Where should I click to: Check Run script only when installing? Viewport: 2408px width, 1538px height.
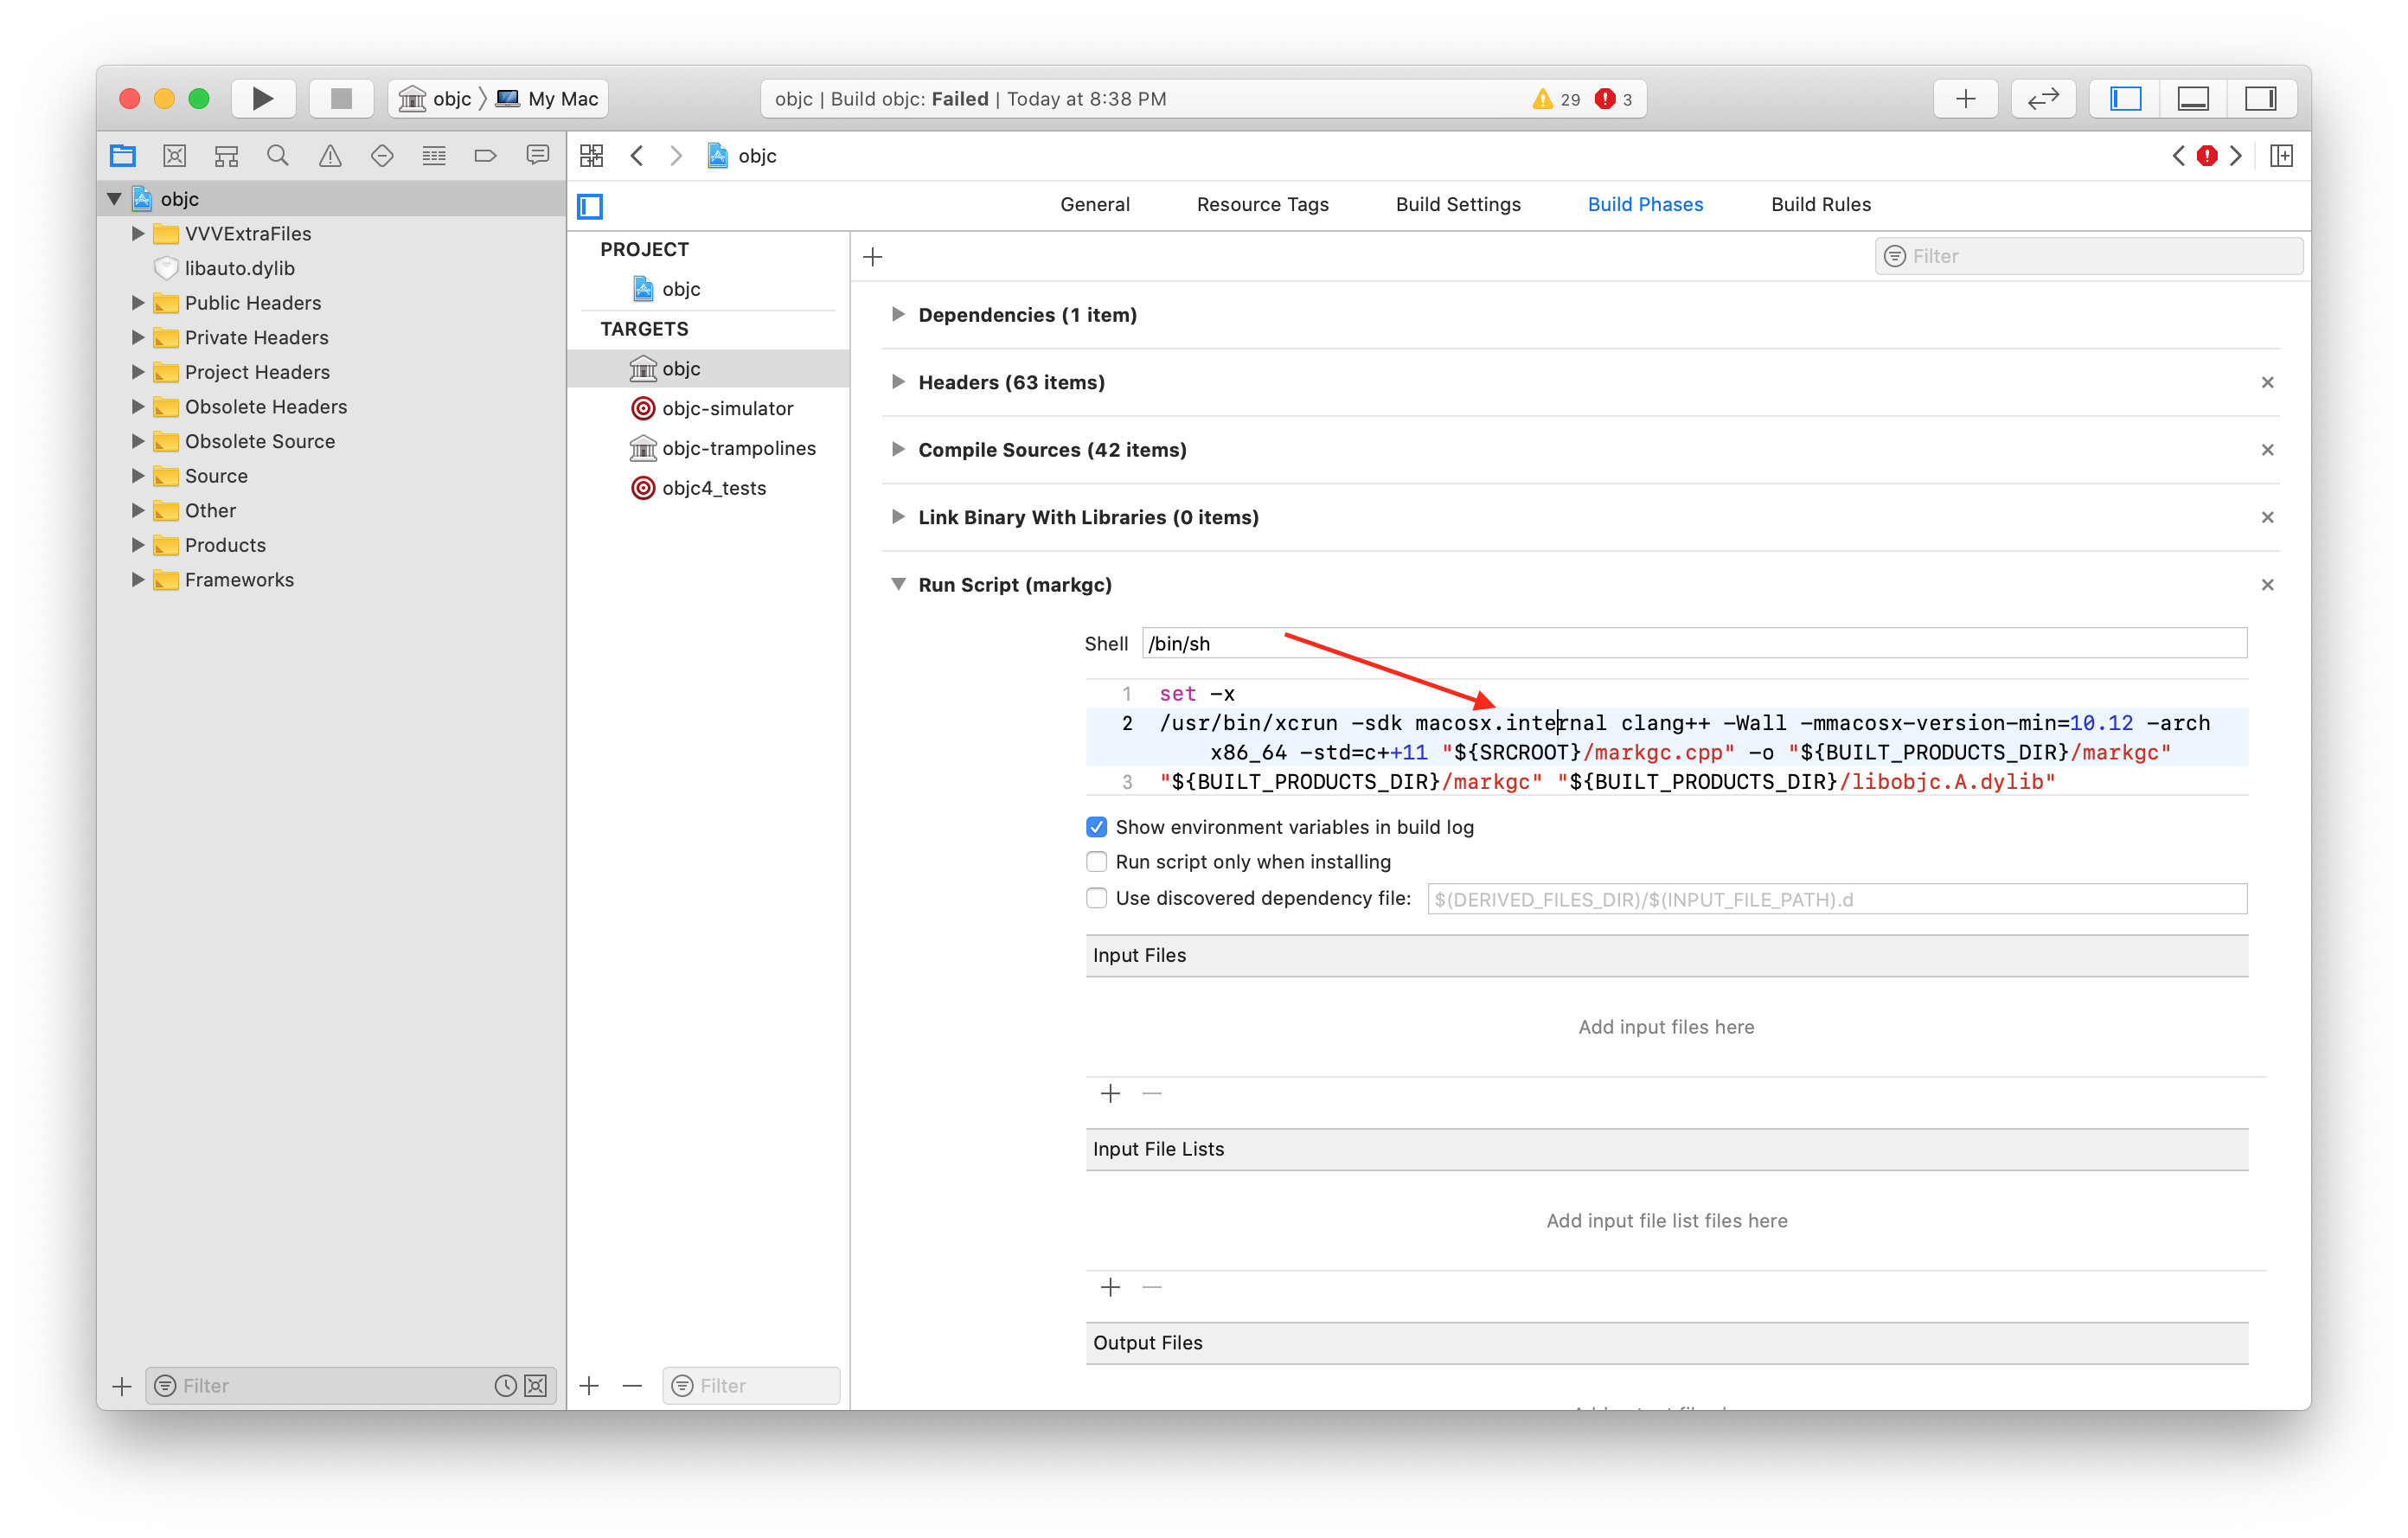[x=1097, y=862]
